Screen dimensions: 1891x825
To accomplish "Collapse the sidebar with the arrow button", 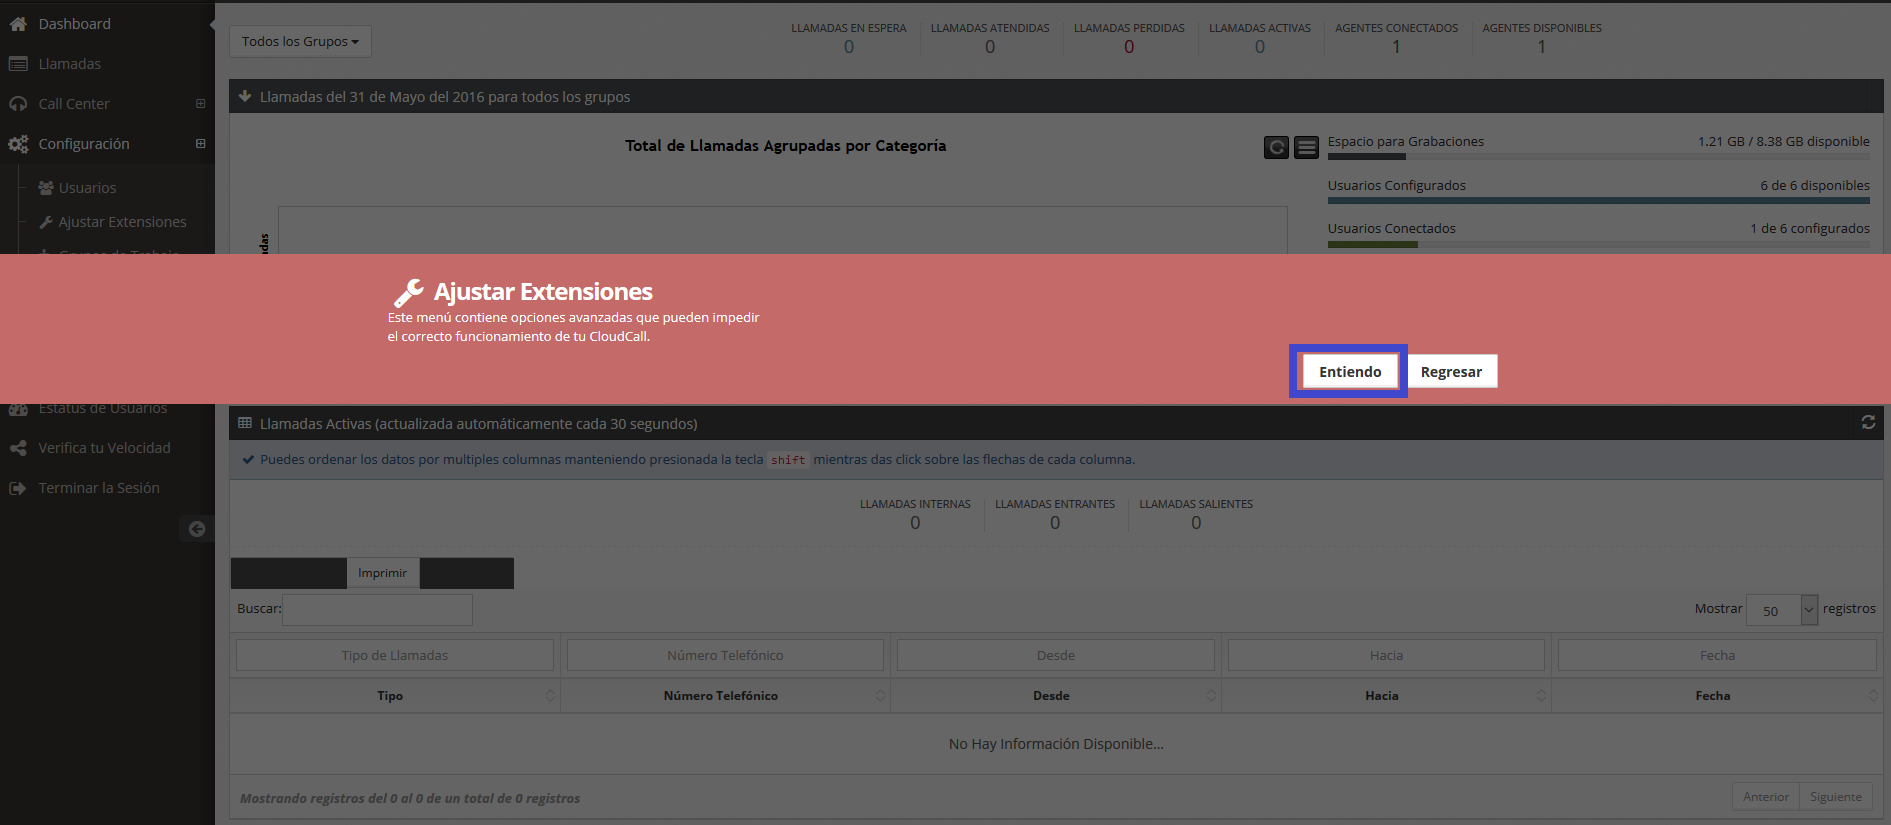I will 197,529.
